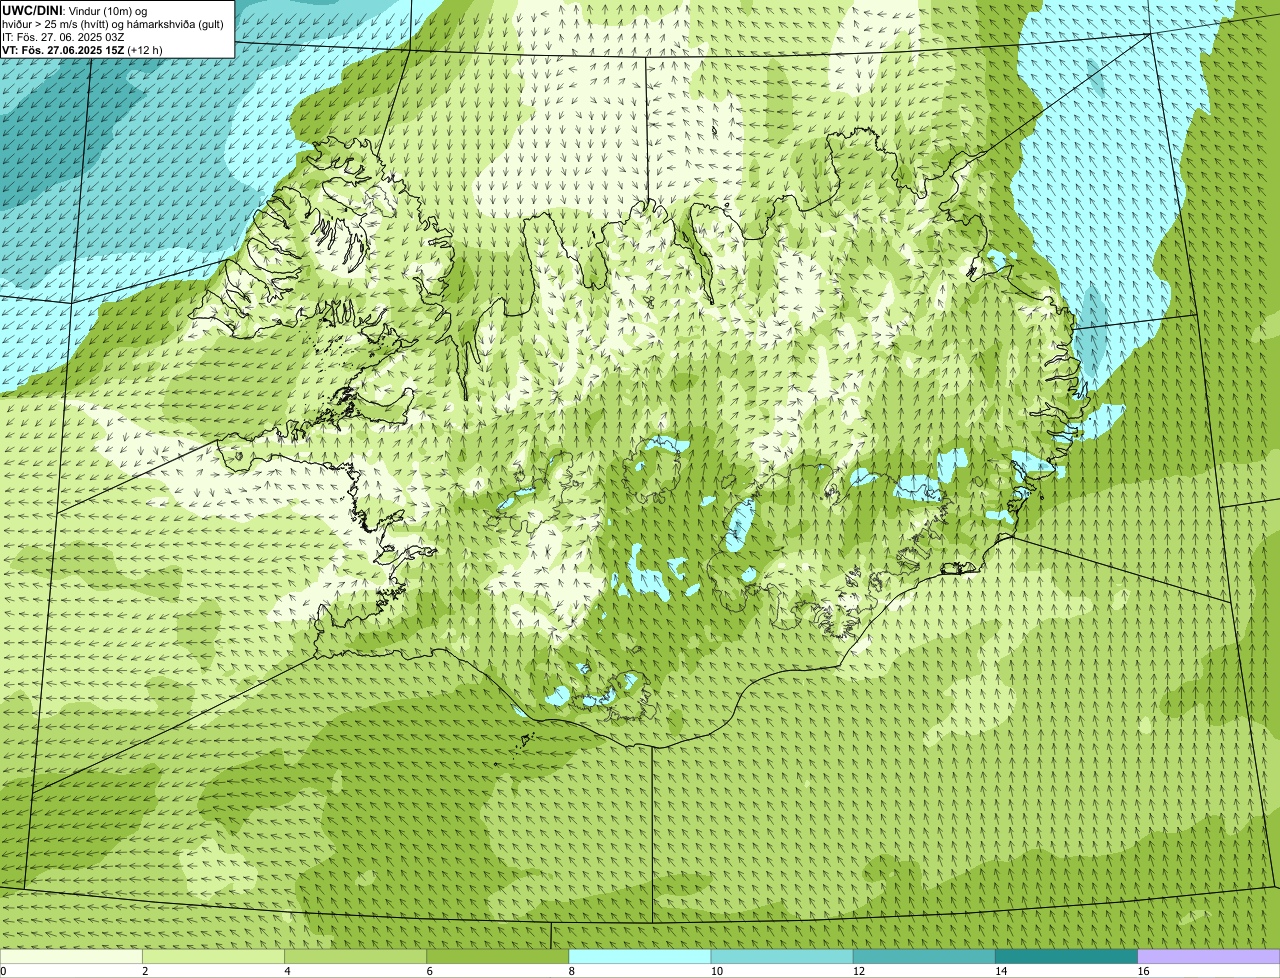Click the 10–12 m/s legend swatch
This screenshot has width=1280, height=978.
[x=782, y=956]
